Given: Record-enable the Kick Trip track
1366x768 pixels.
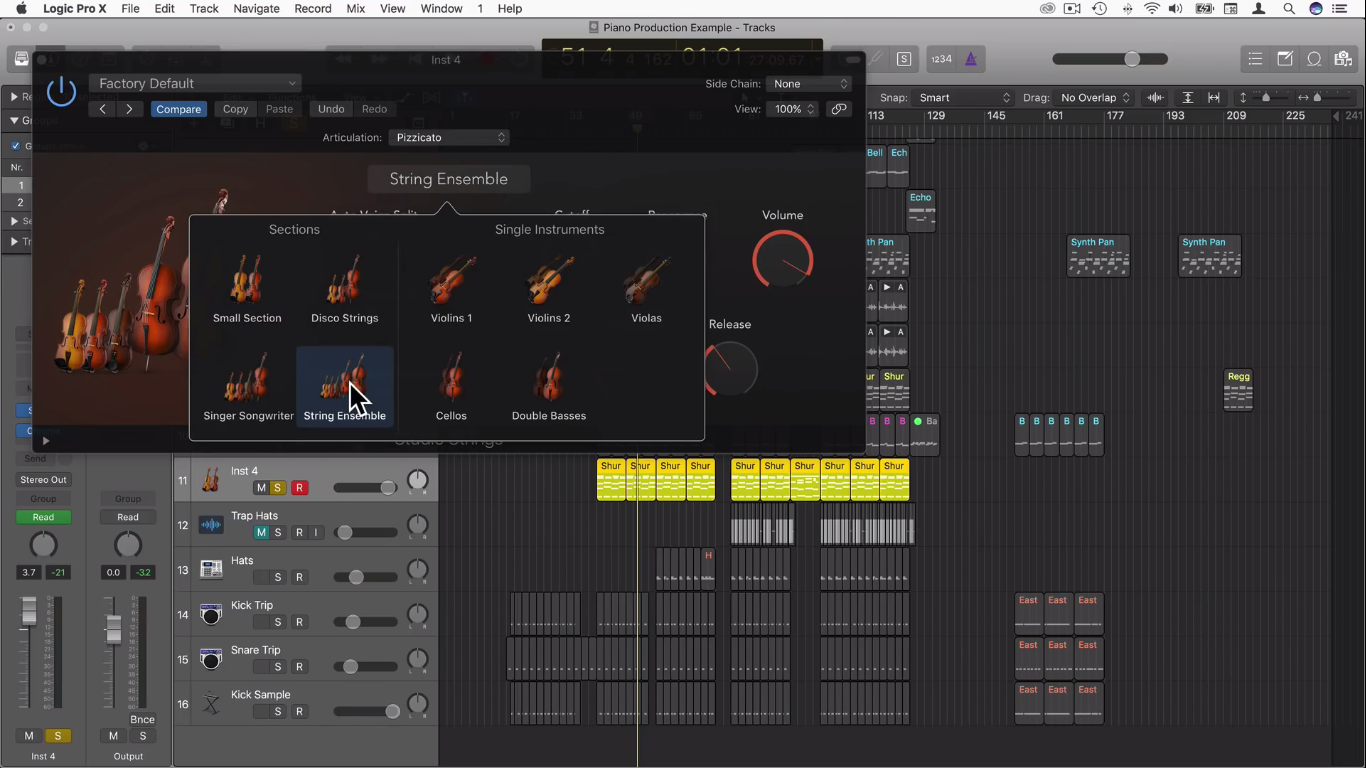Looking at the screenshot, I should coord(299,622).
